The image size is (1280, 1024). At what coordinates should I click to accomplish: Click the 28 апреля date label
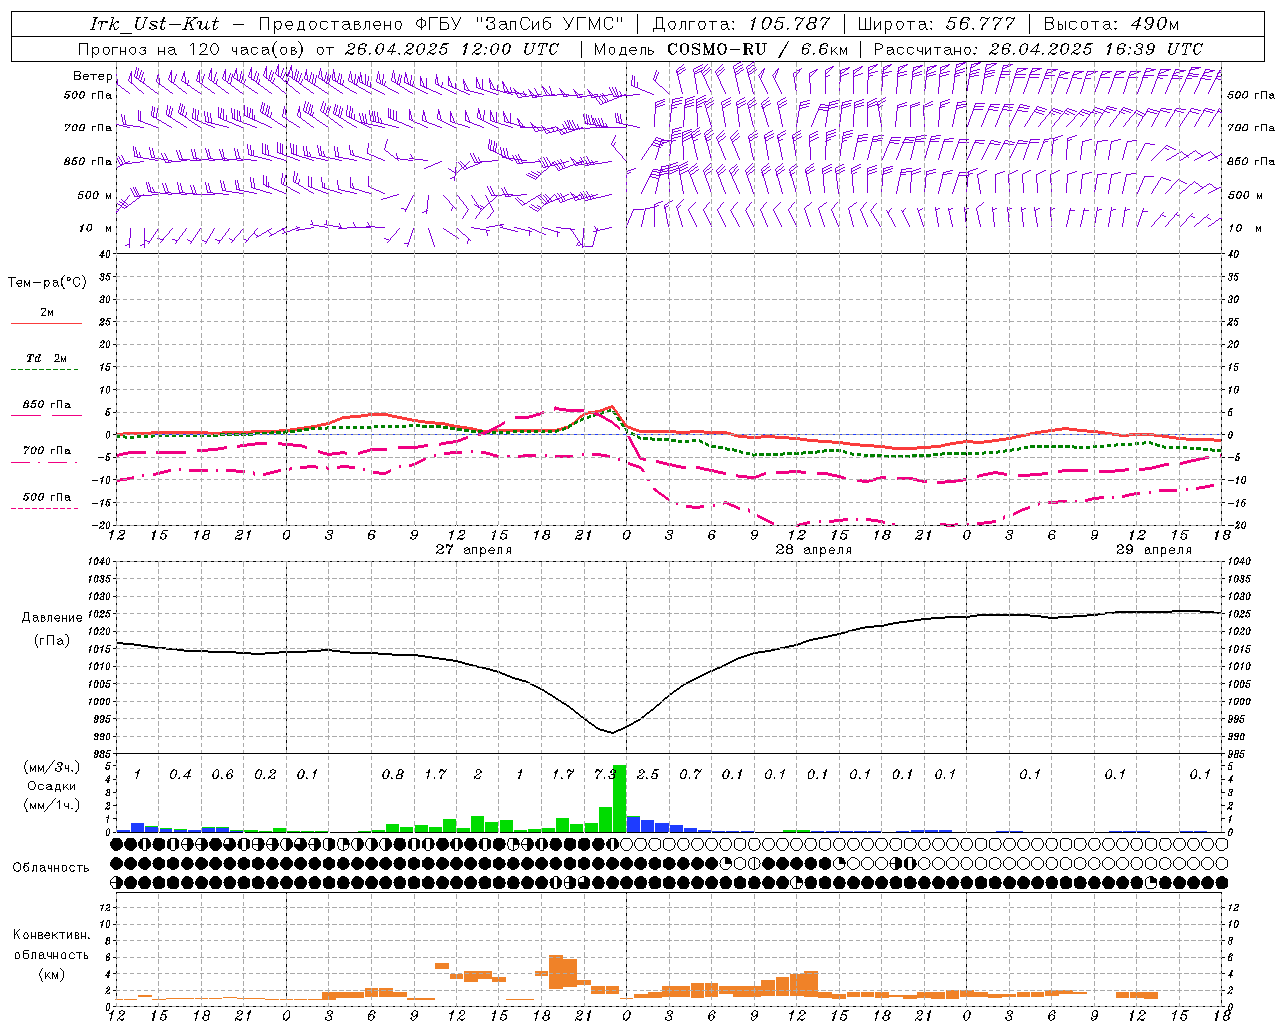(x=813, y=550)
